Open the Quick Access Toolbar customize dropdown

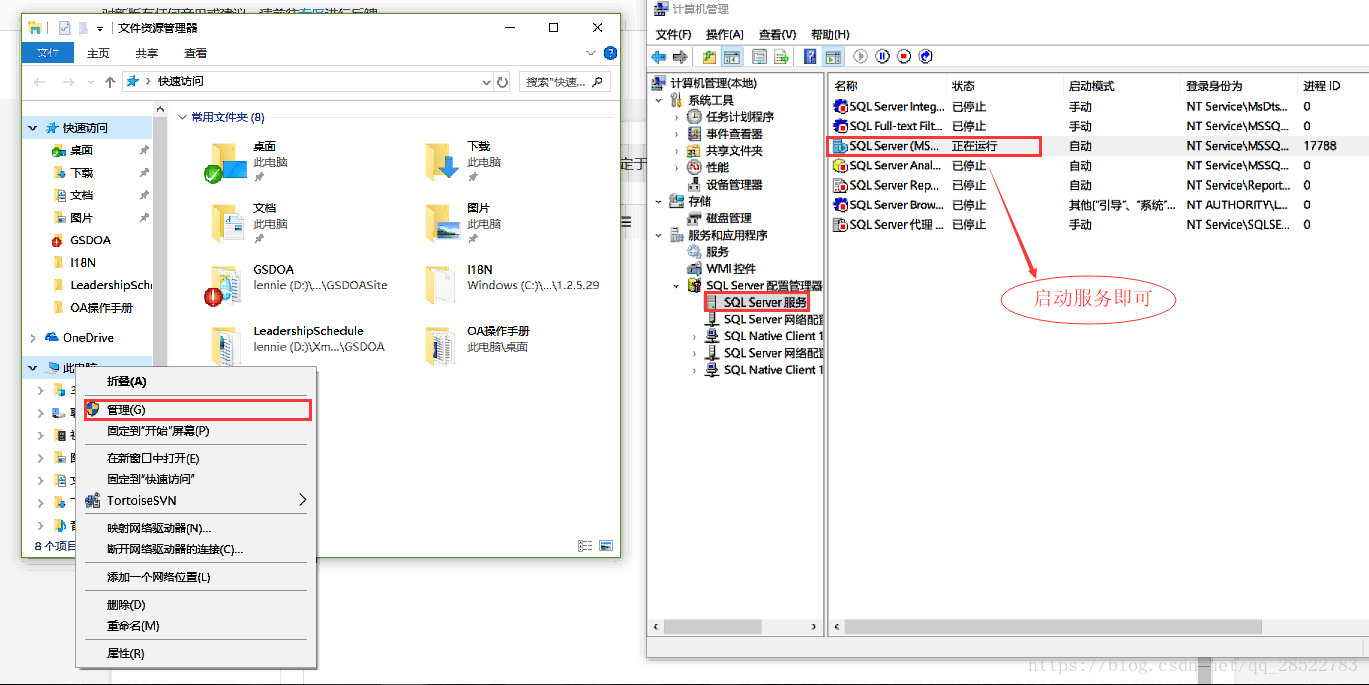[100, 28]
